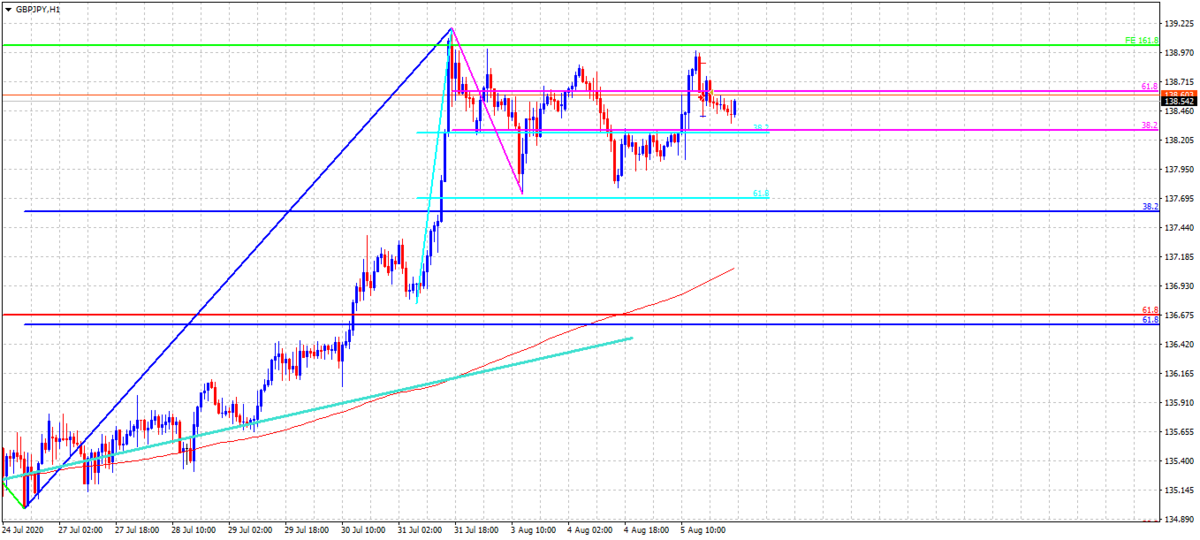
Task: Click price scale value 137.950
Action: coord(1179,169)
